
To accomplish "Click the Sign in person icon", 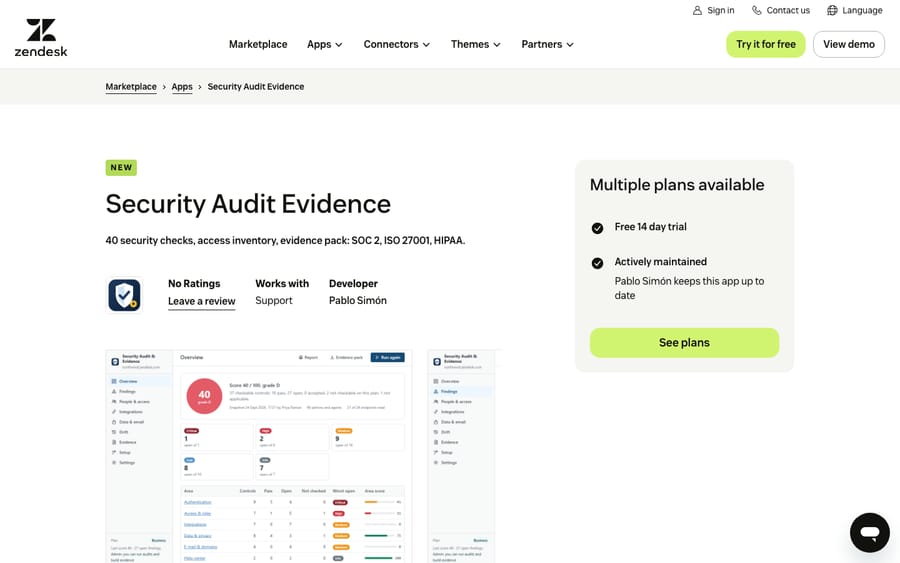I will [697, 10].
